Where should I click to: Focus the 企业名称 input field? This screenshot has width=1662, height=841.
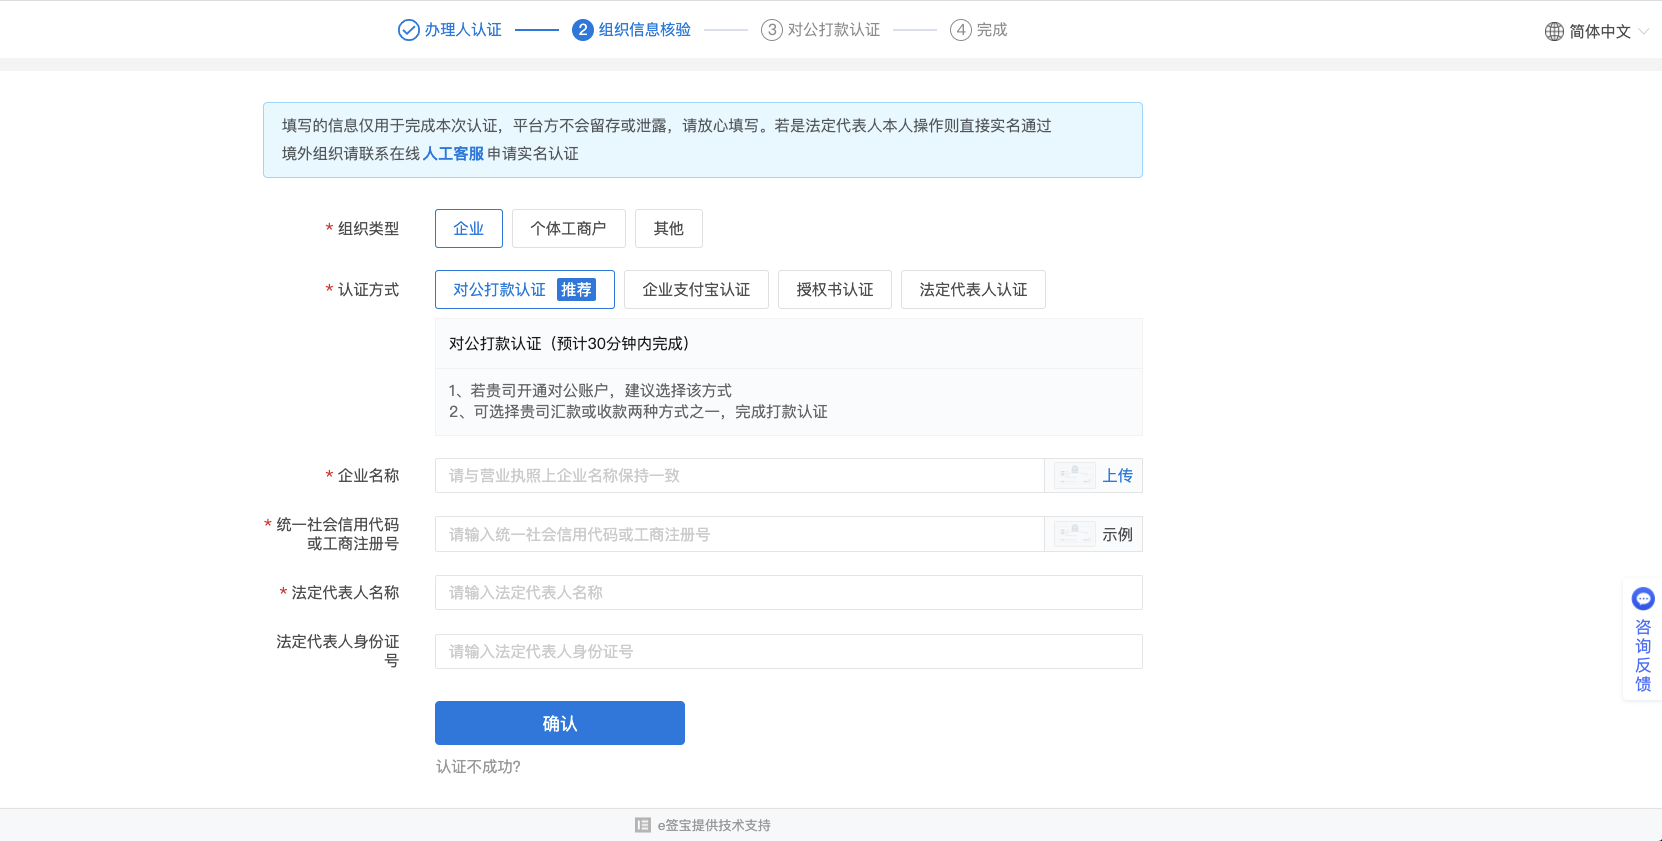coord(740,476)
